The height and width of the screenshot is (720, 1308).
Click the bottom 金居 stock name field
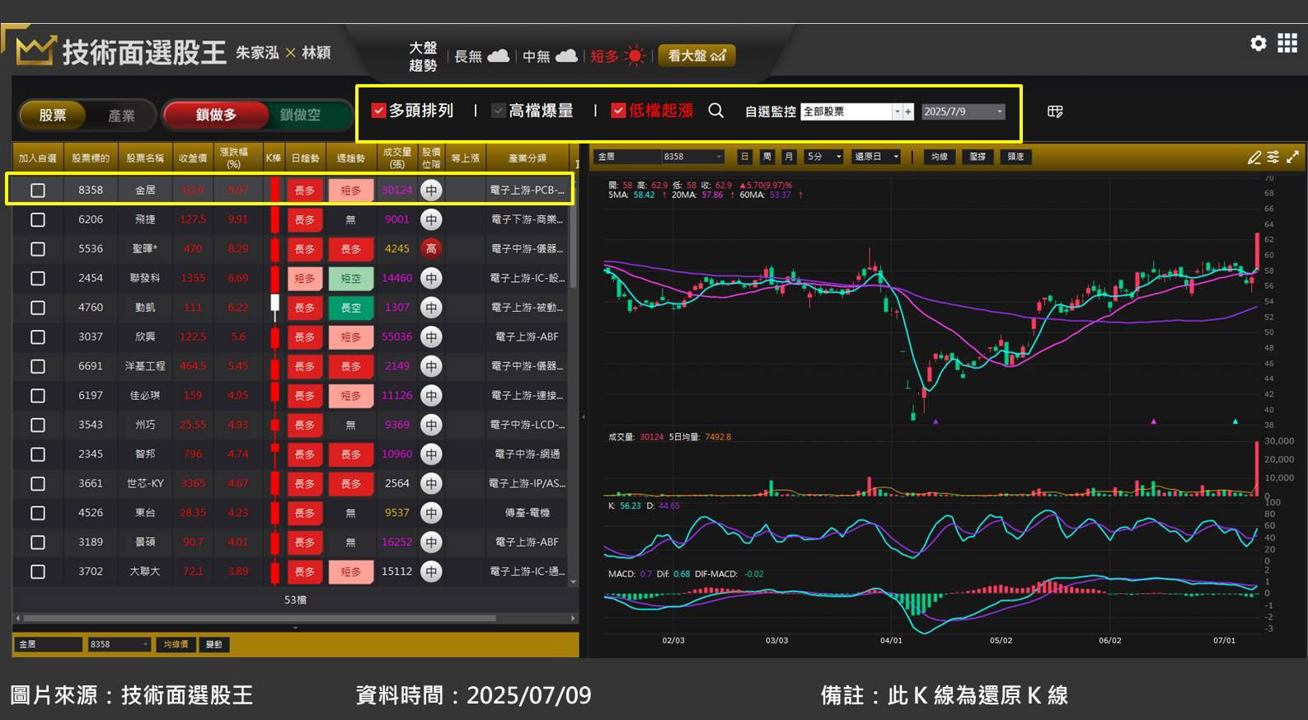point(48,645)
